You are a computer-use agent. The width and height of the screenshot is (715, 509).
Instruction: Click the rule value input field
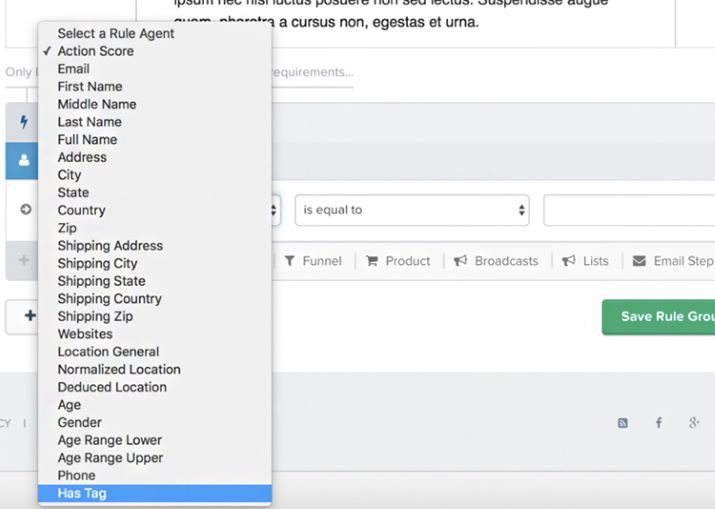click(629, 210)
